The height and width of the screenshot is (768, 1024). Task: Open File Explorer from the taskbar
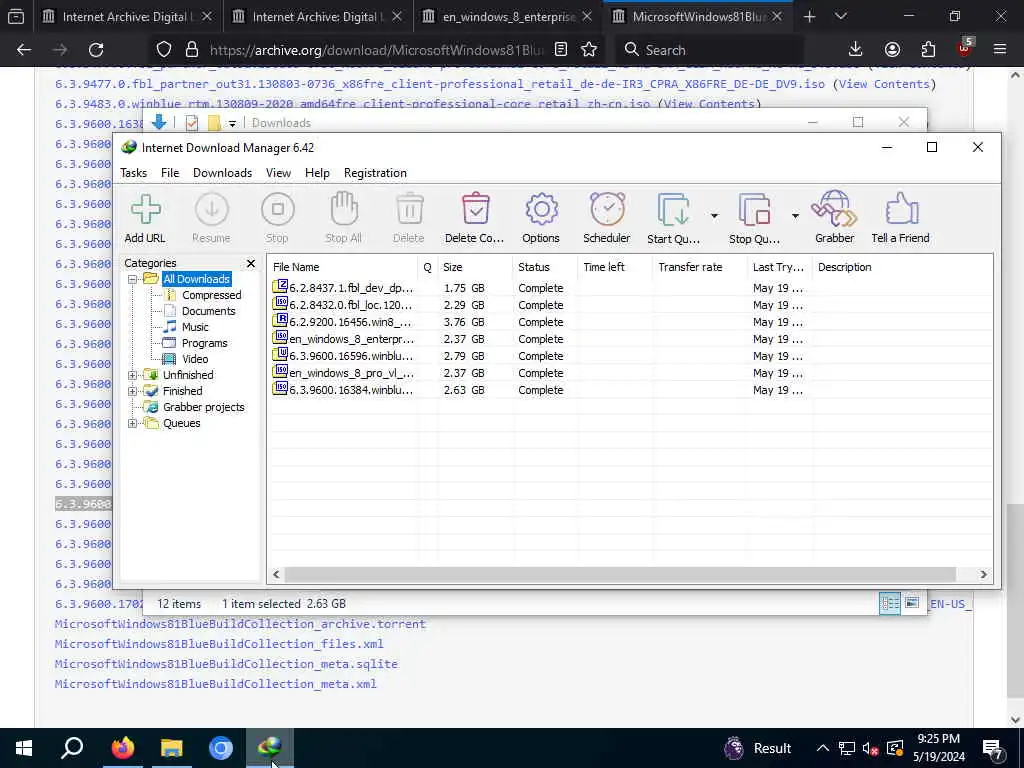tap(172, 748)
